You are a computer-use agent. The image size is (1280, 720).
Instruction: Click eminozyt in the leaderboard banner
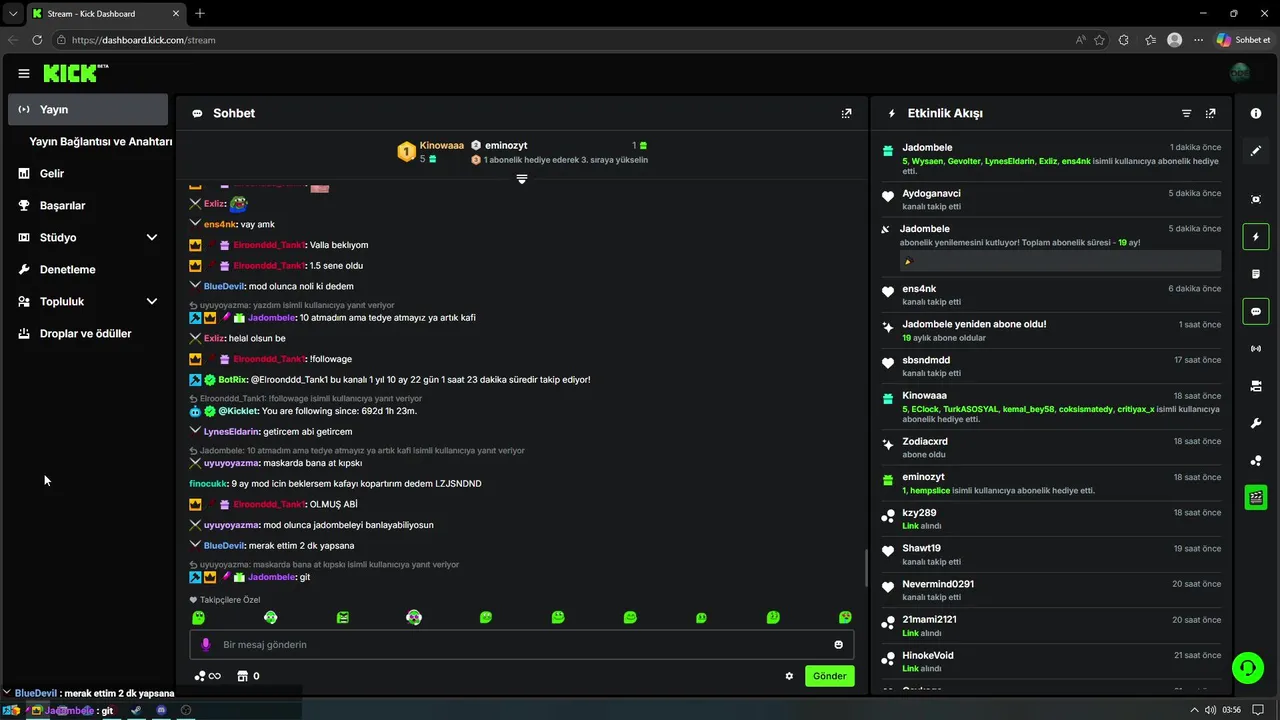click(506, 145)
